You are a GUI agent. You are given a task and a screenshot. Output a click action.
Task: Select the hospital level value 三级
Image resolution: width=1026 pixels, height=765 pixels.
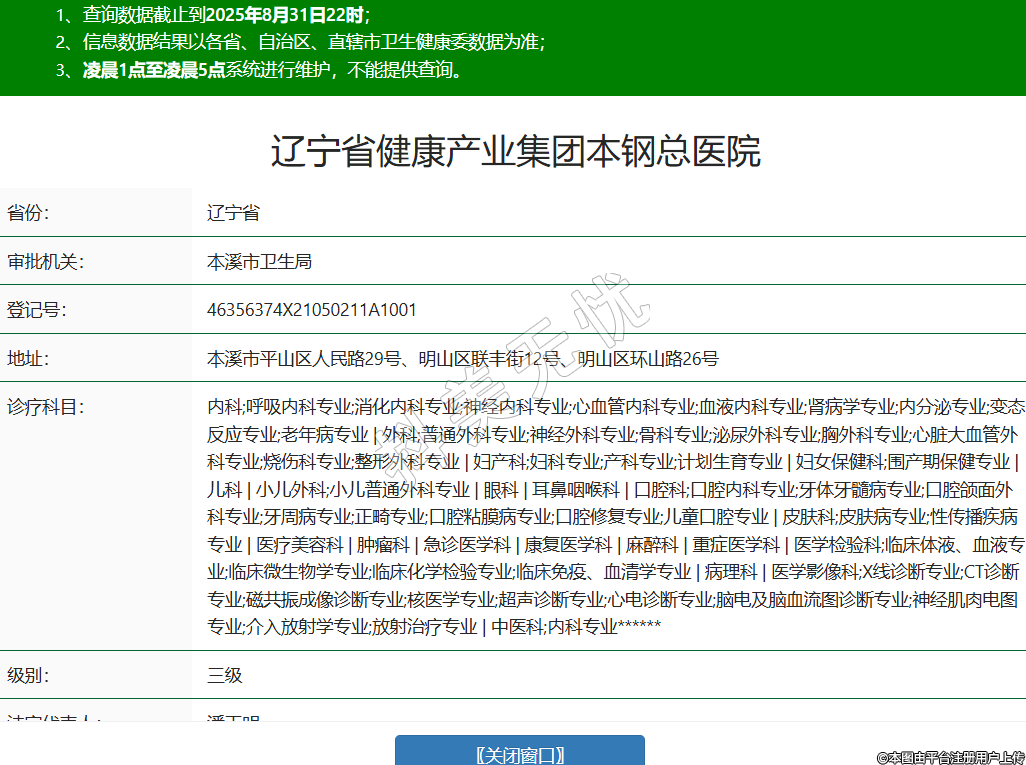(225, 675)
